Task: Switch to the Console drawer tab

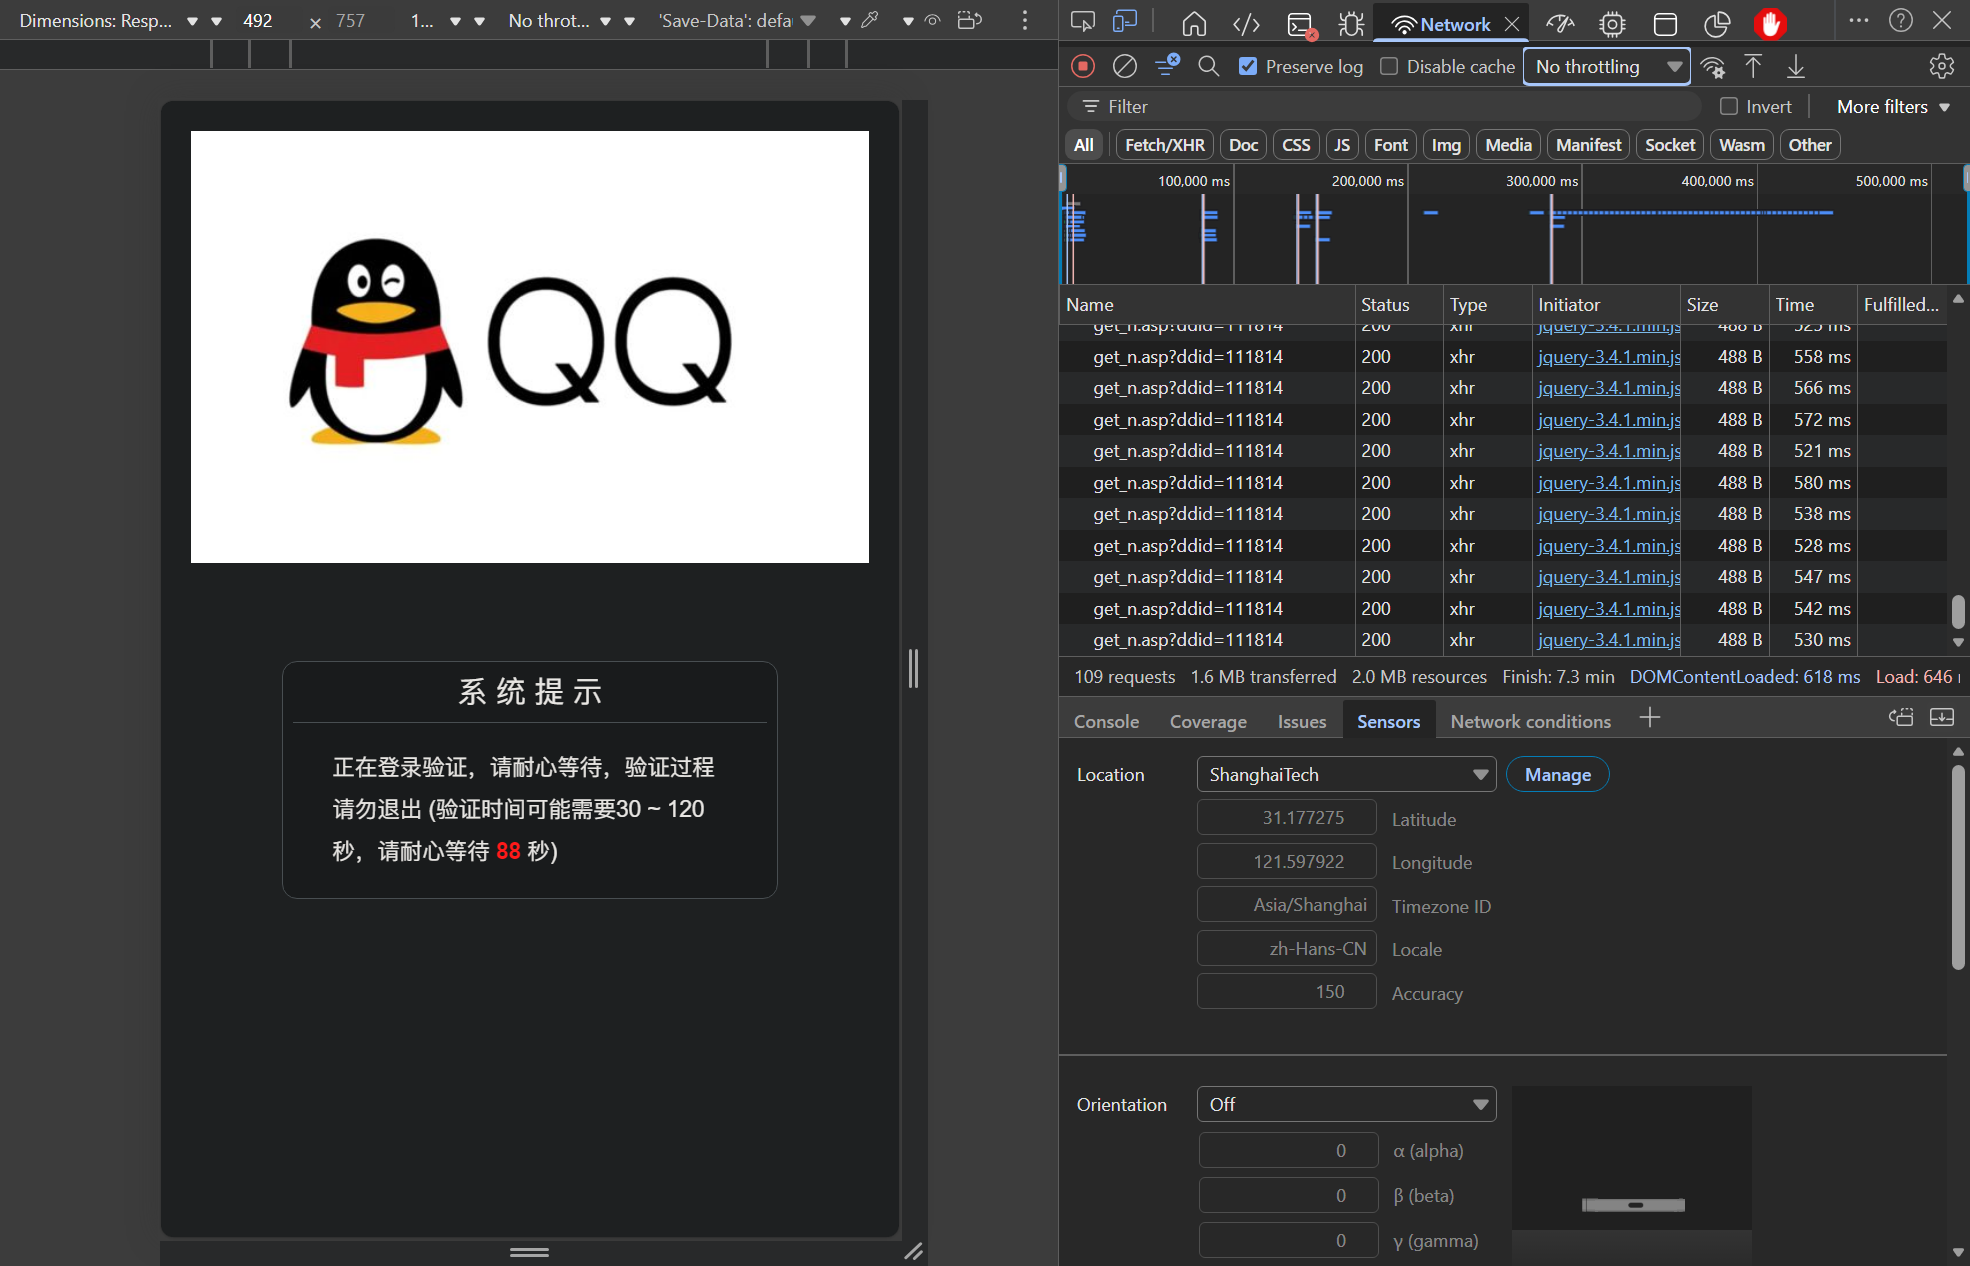Action: coord(1106,721)
